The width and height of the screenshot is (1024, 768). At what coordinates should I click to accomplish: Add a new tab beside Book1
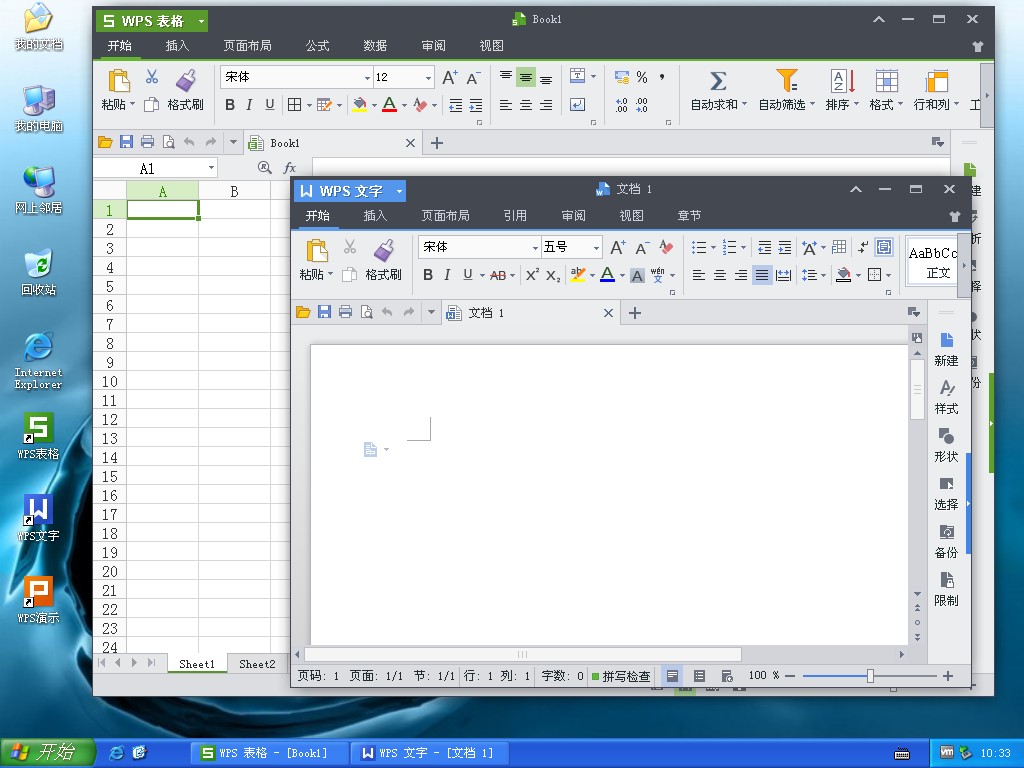pyautogui.click(x=437, y=143)
